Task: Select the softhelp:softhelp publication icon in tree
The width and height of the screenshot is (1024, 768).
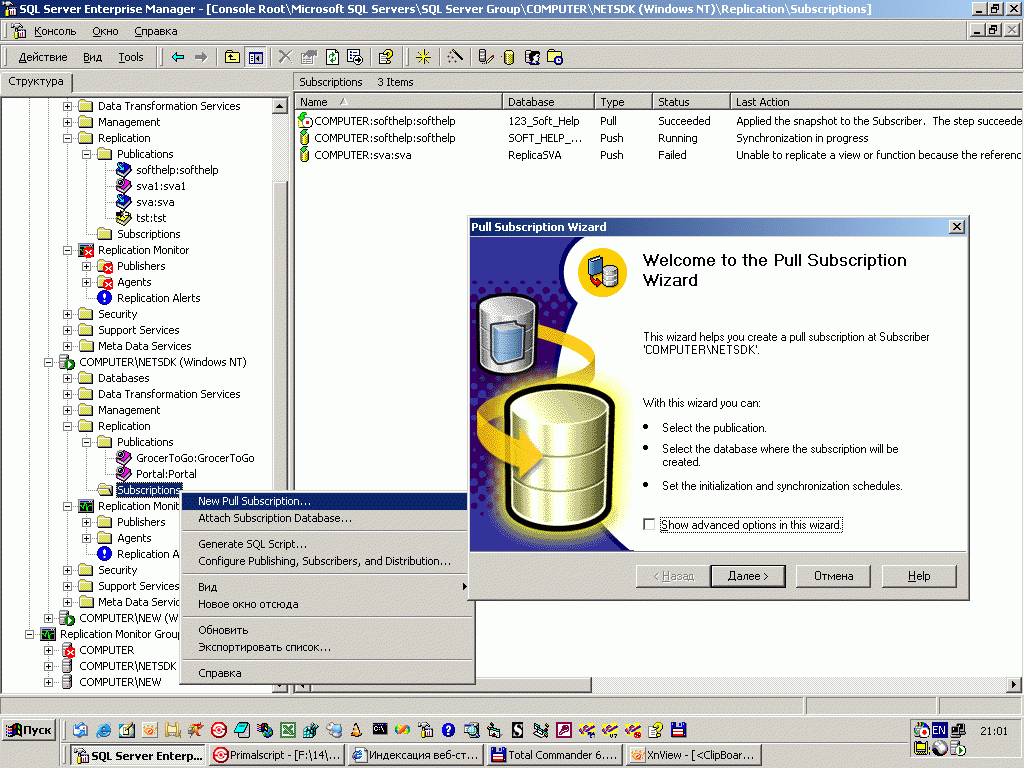Action: click(123, 170)
